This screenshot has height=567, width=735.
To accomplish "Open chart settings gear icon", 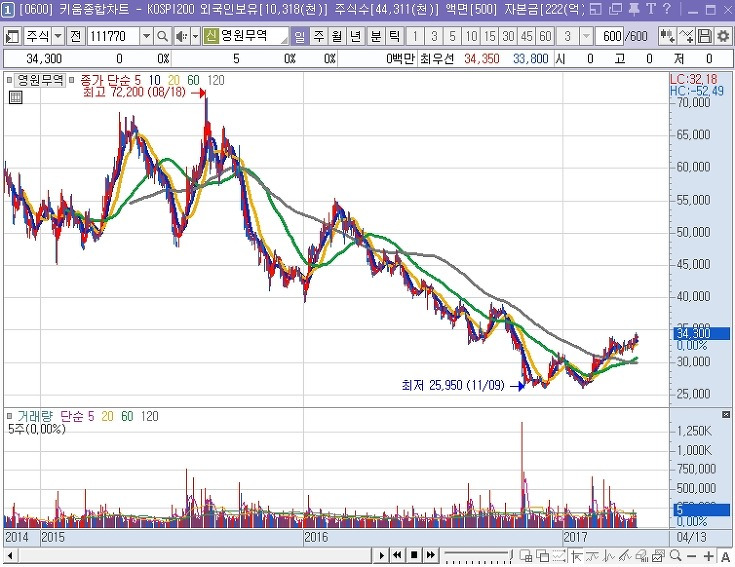I will click(x=723, y=36).
